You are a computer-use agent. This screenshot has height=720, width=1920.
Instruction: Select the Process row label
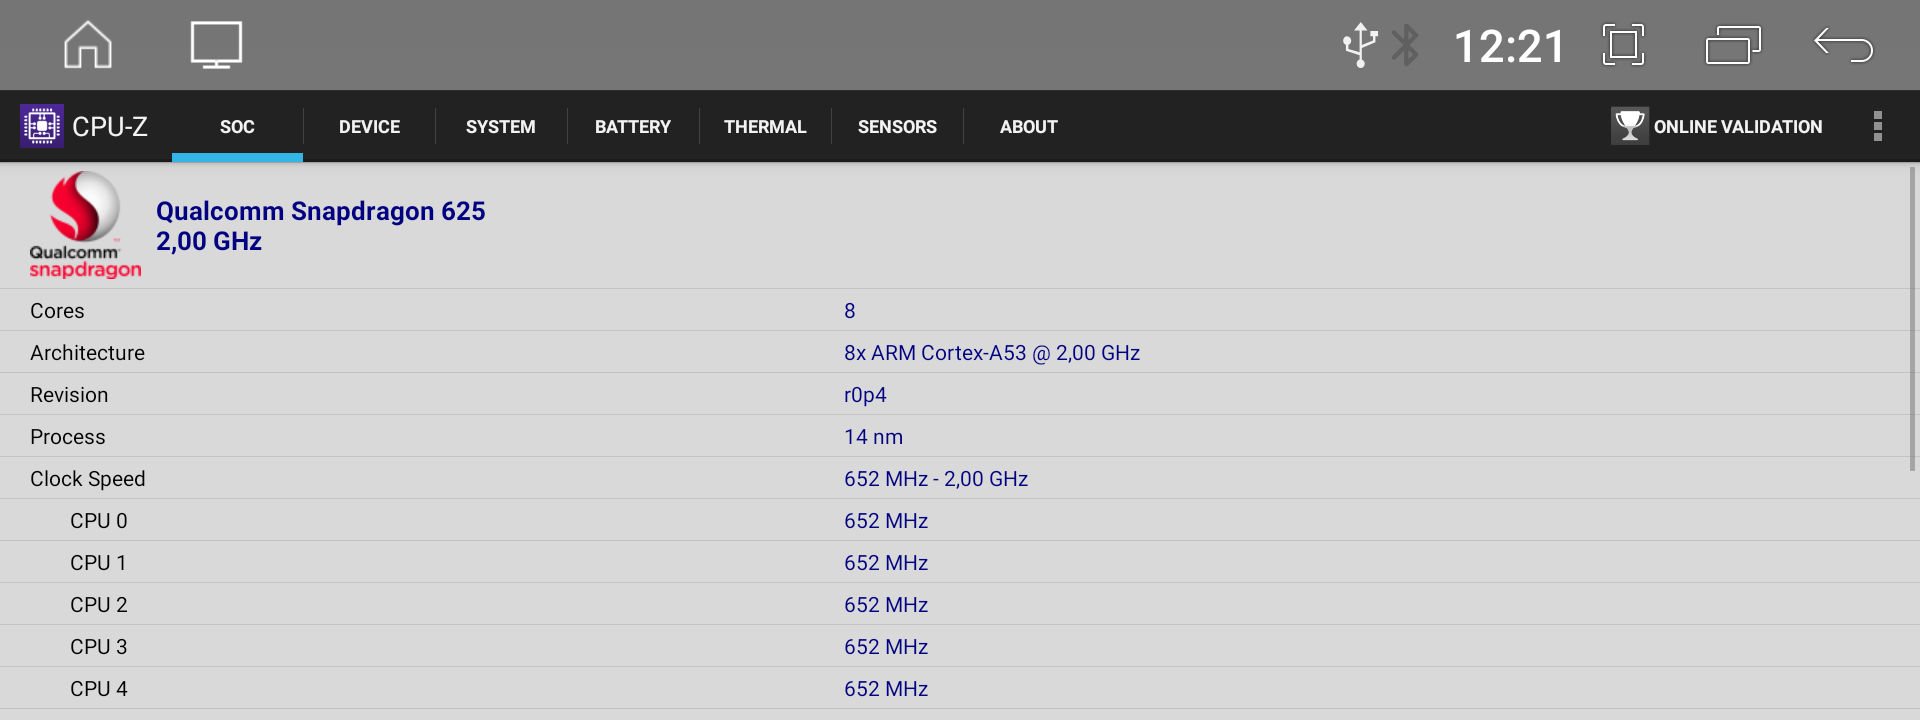[67, 437]
